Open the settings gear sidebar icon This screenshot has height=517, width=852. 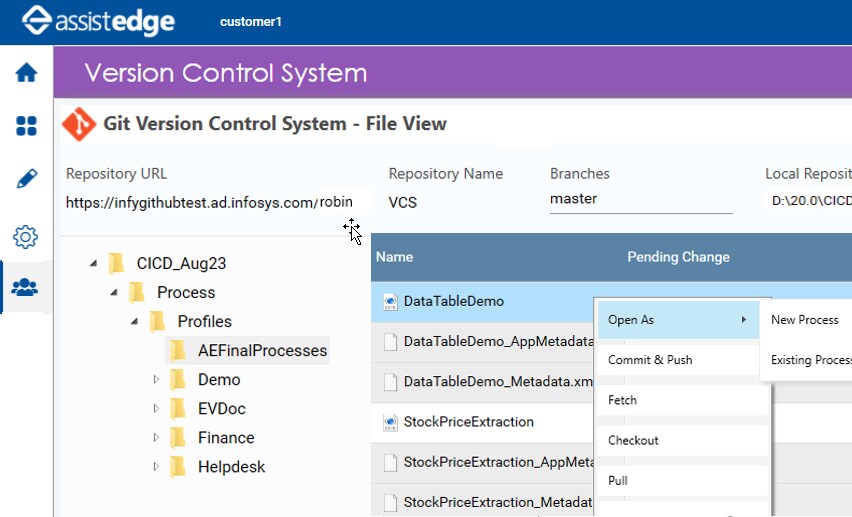(26, 237)
